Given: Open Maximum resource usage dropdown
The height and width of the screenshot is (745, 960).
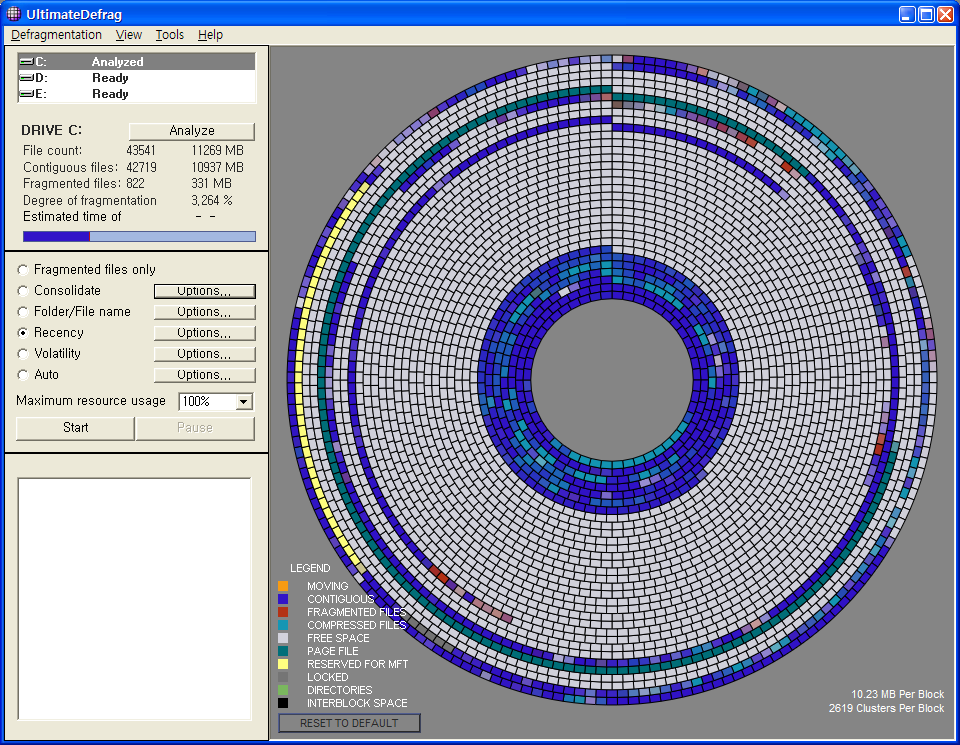Looking at the screenshot, I should point(244,402).
